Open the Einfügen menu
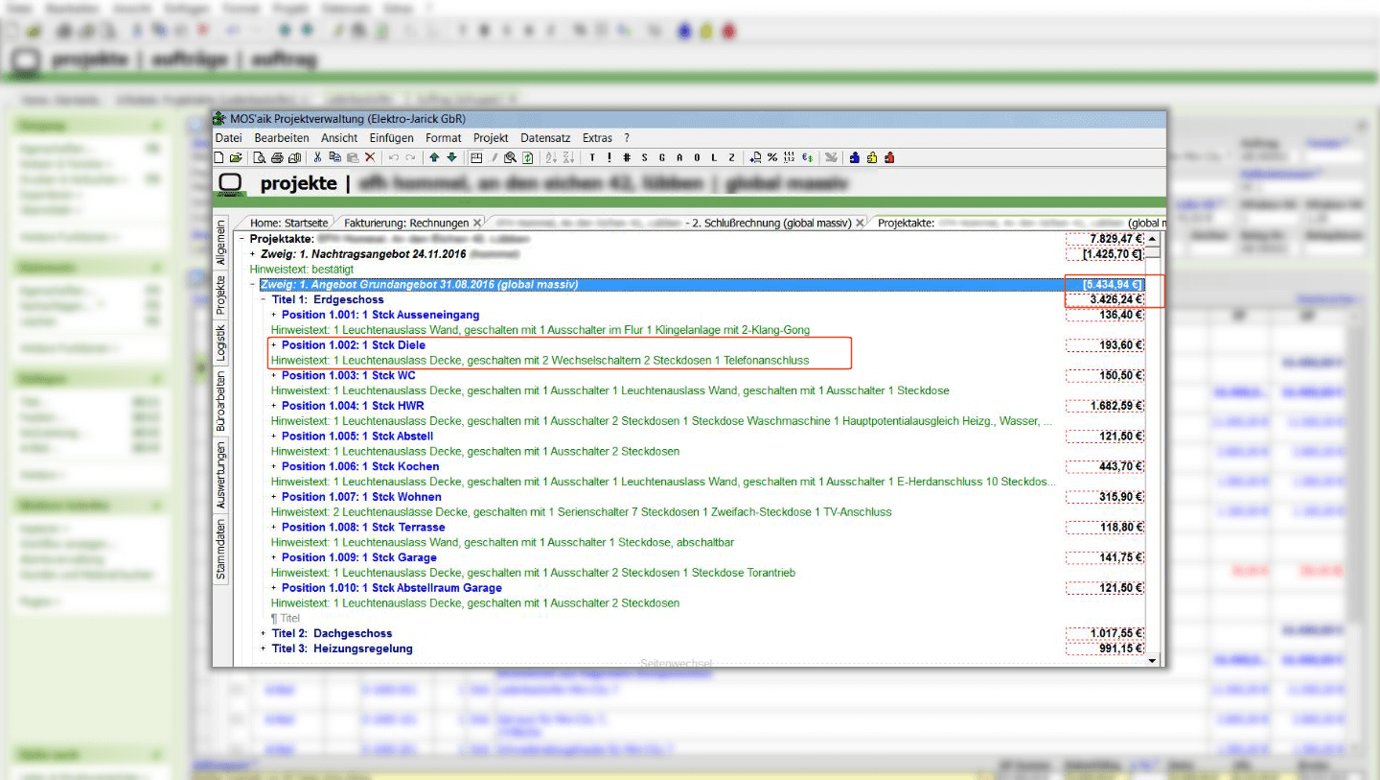 (391, 138)
